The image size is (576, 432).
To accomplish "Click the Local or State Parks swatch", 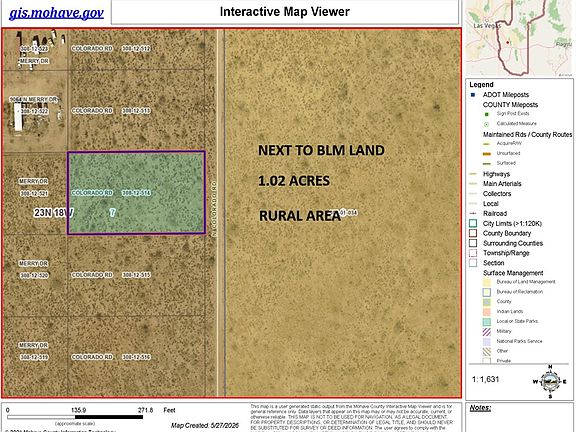I will click(487, 322).
